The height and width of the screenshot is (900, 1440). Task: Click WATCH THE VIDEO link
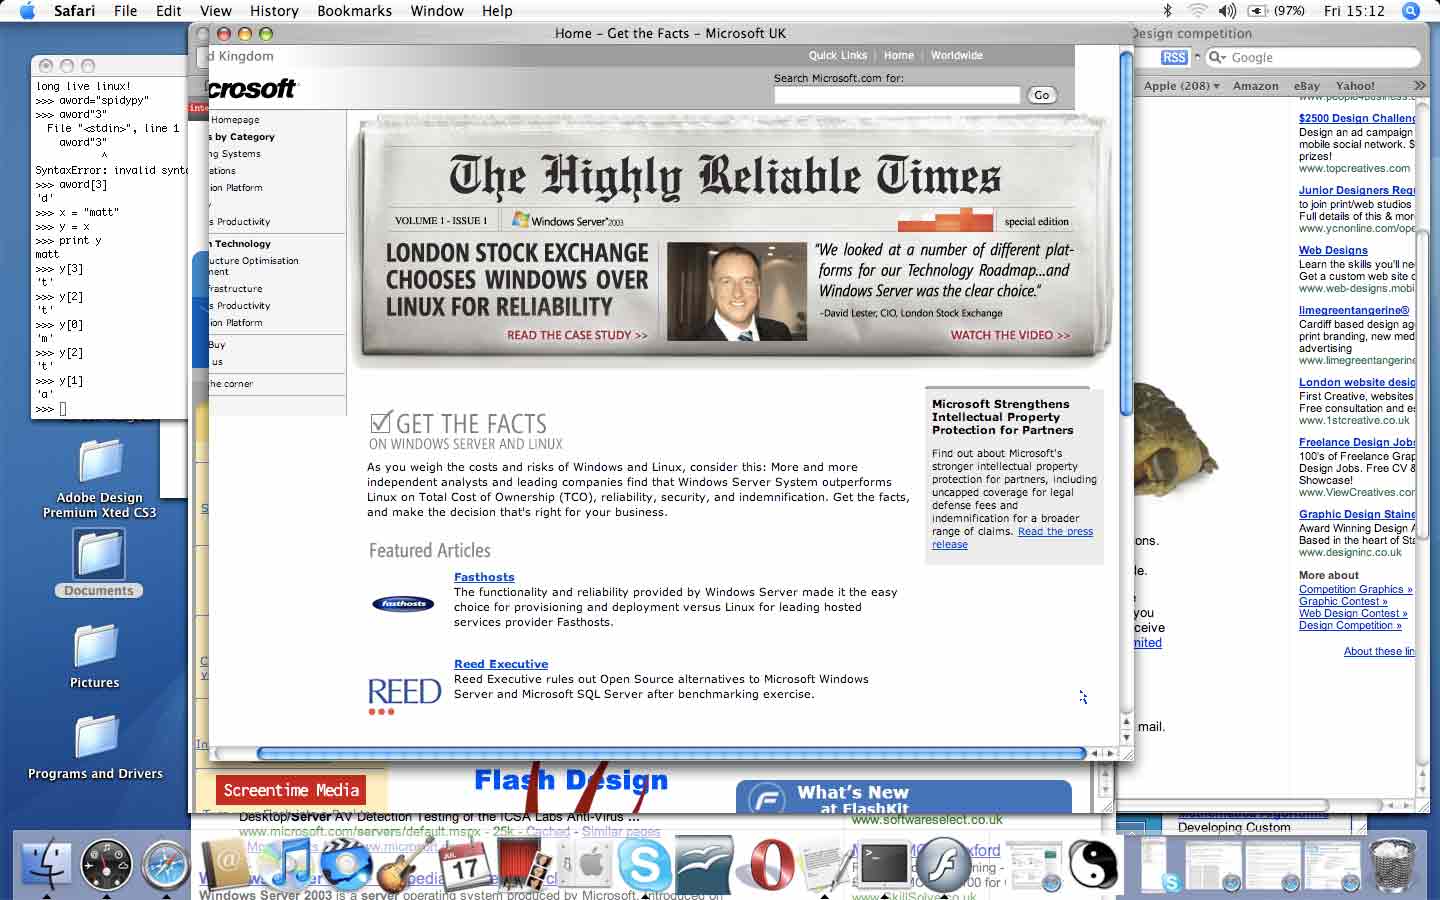tap(1010, 336)
